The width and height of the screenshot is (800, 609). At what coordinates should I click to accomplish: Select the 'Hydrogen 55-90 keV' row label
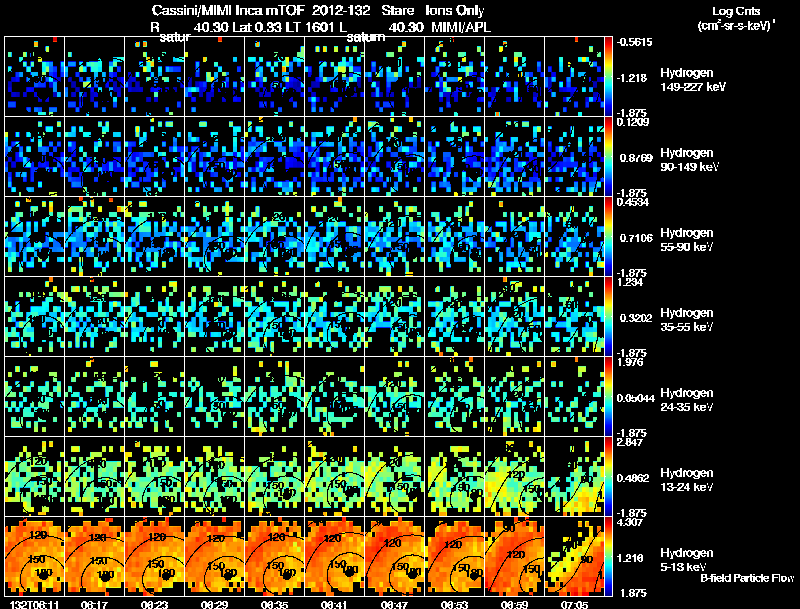[687, 240]
